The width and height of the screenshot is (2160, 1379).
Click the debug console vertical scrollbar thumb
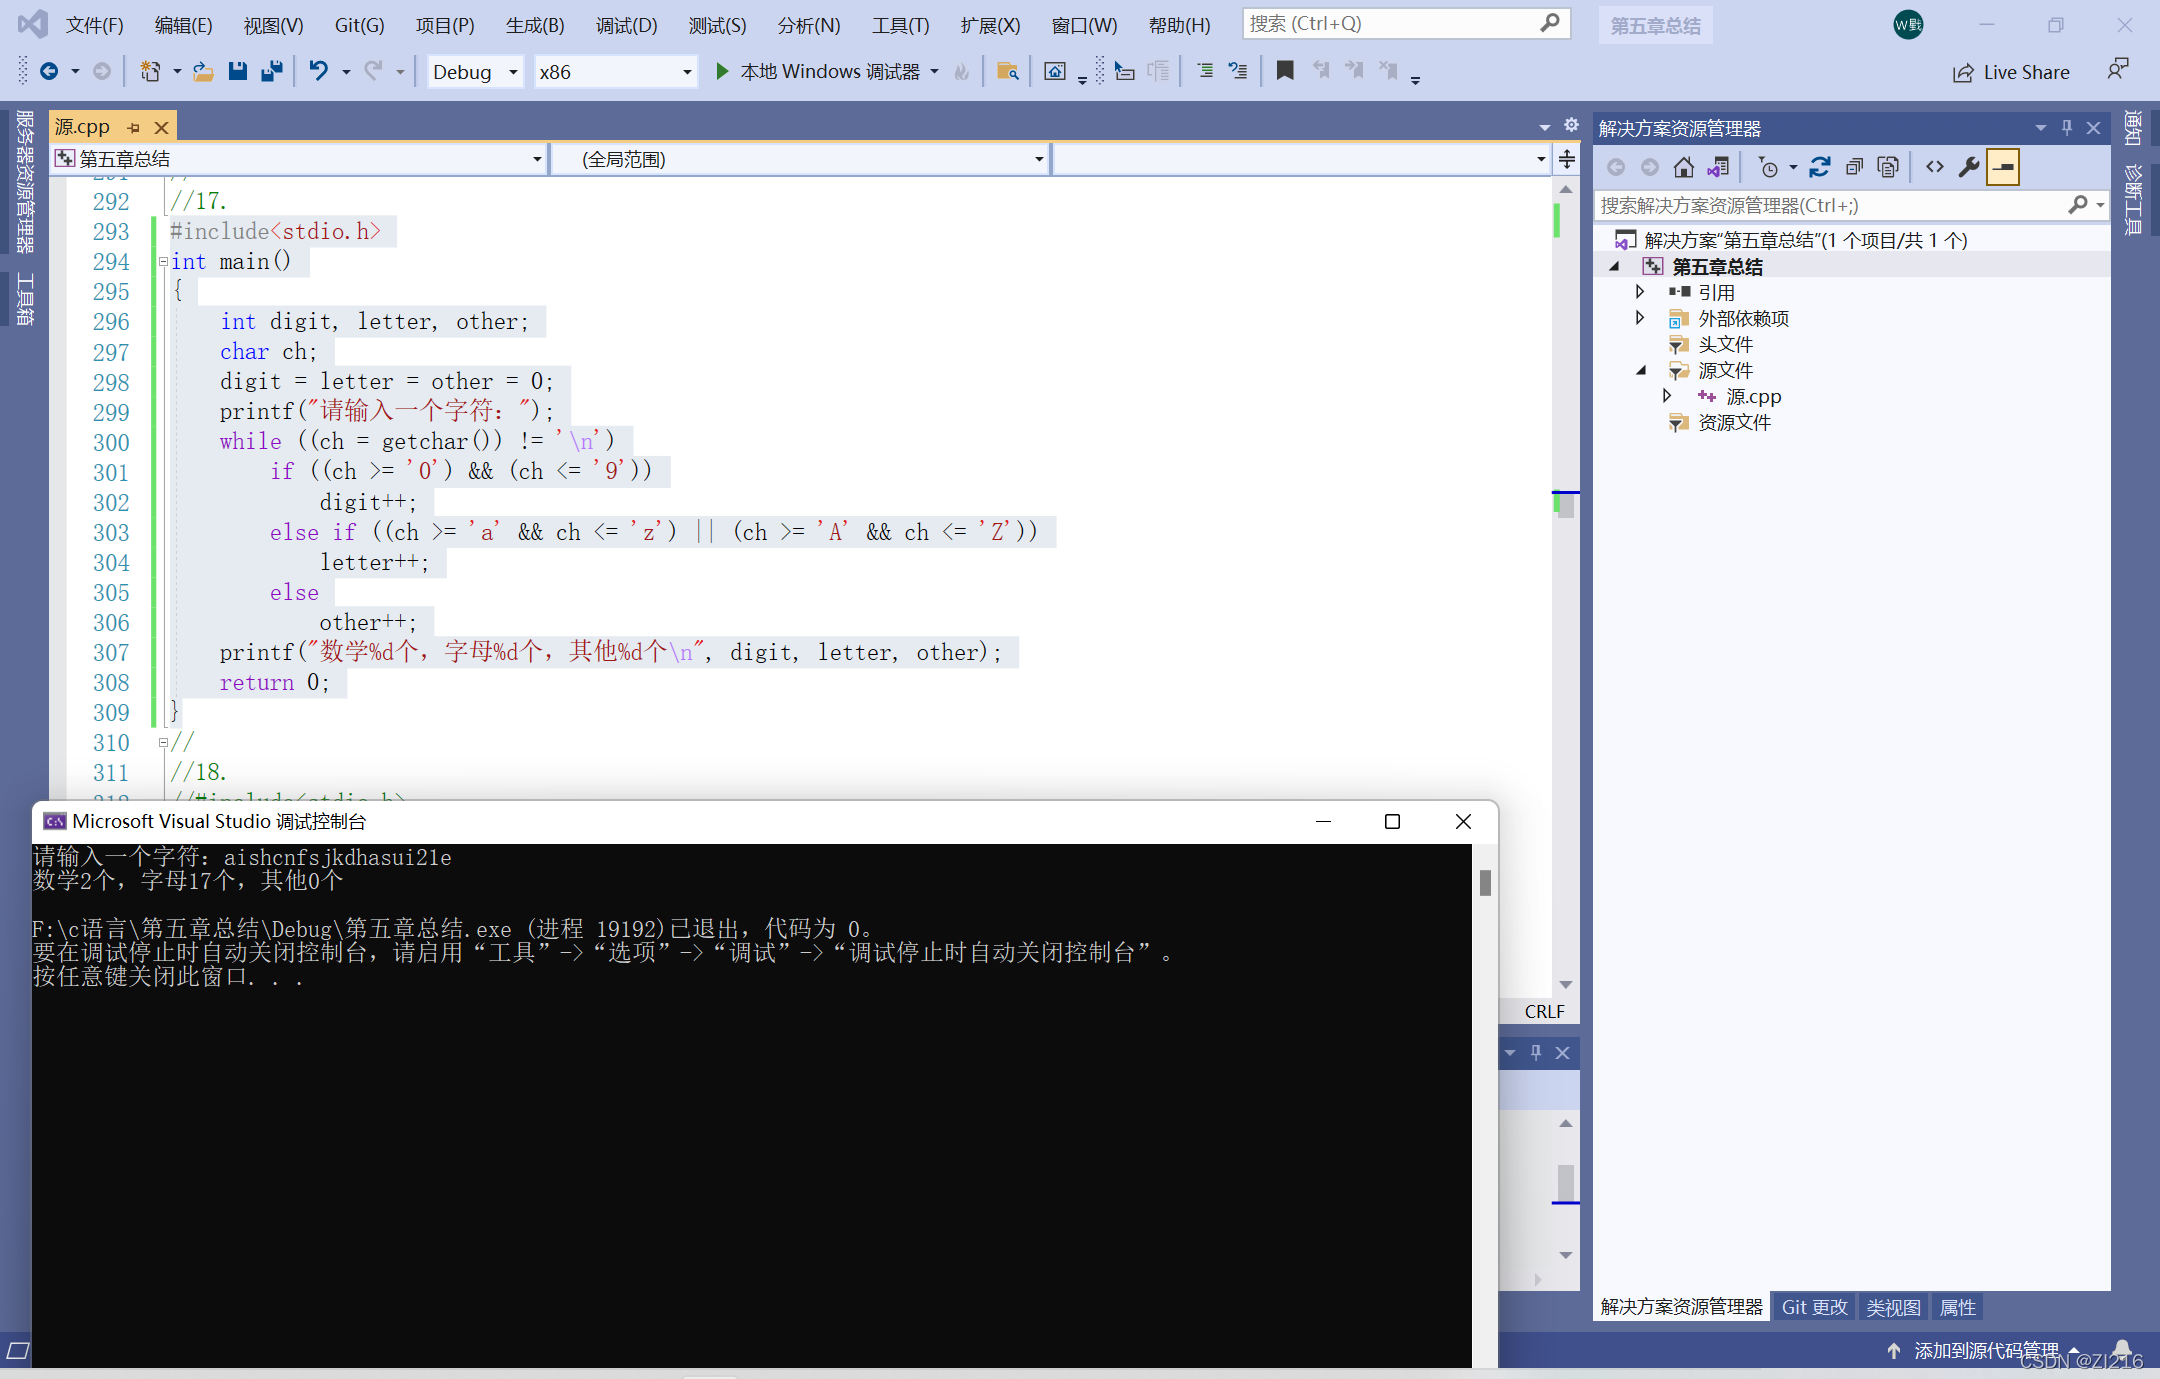[x=1485, y=882]
